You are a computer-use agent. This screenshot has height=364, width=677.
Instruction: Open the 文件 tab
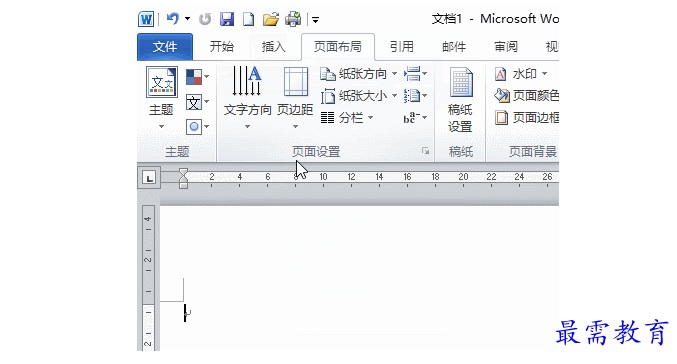pos(165,47)
